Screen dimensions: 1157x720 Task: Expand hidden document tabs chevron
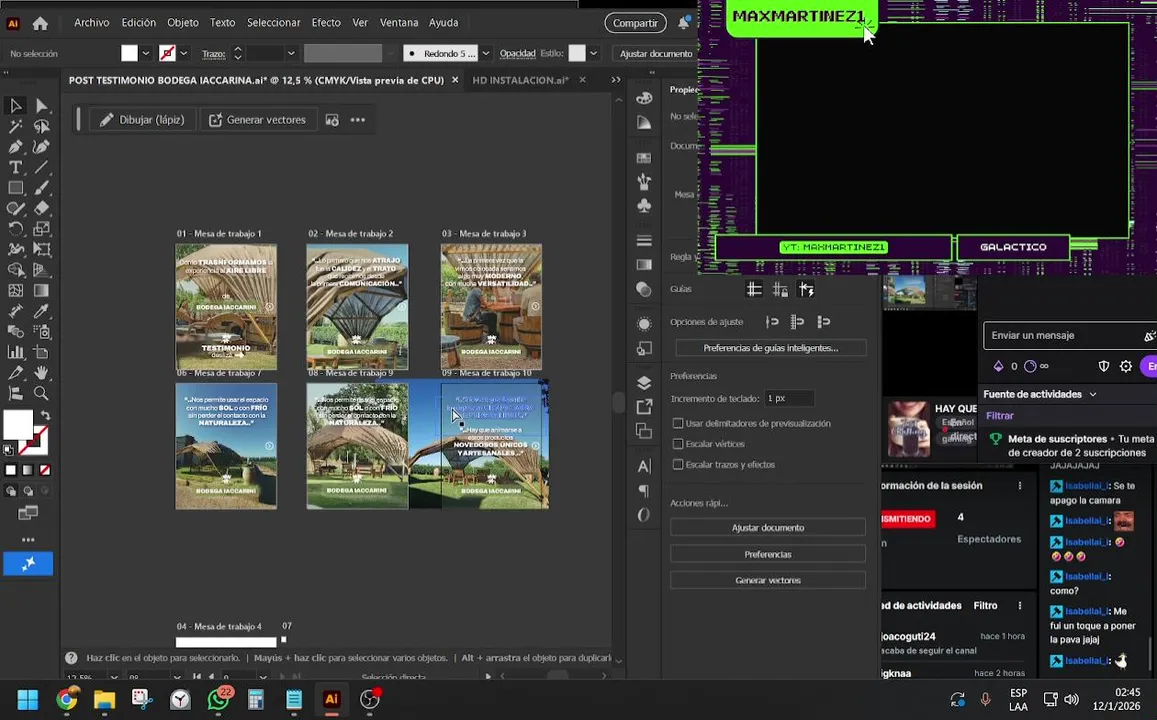point(616,80)
